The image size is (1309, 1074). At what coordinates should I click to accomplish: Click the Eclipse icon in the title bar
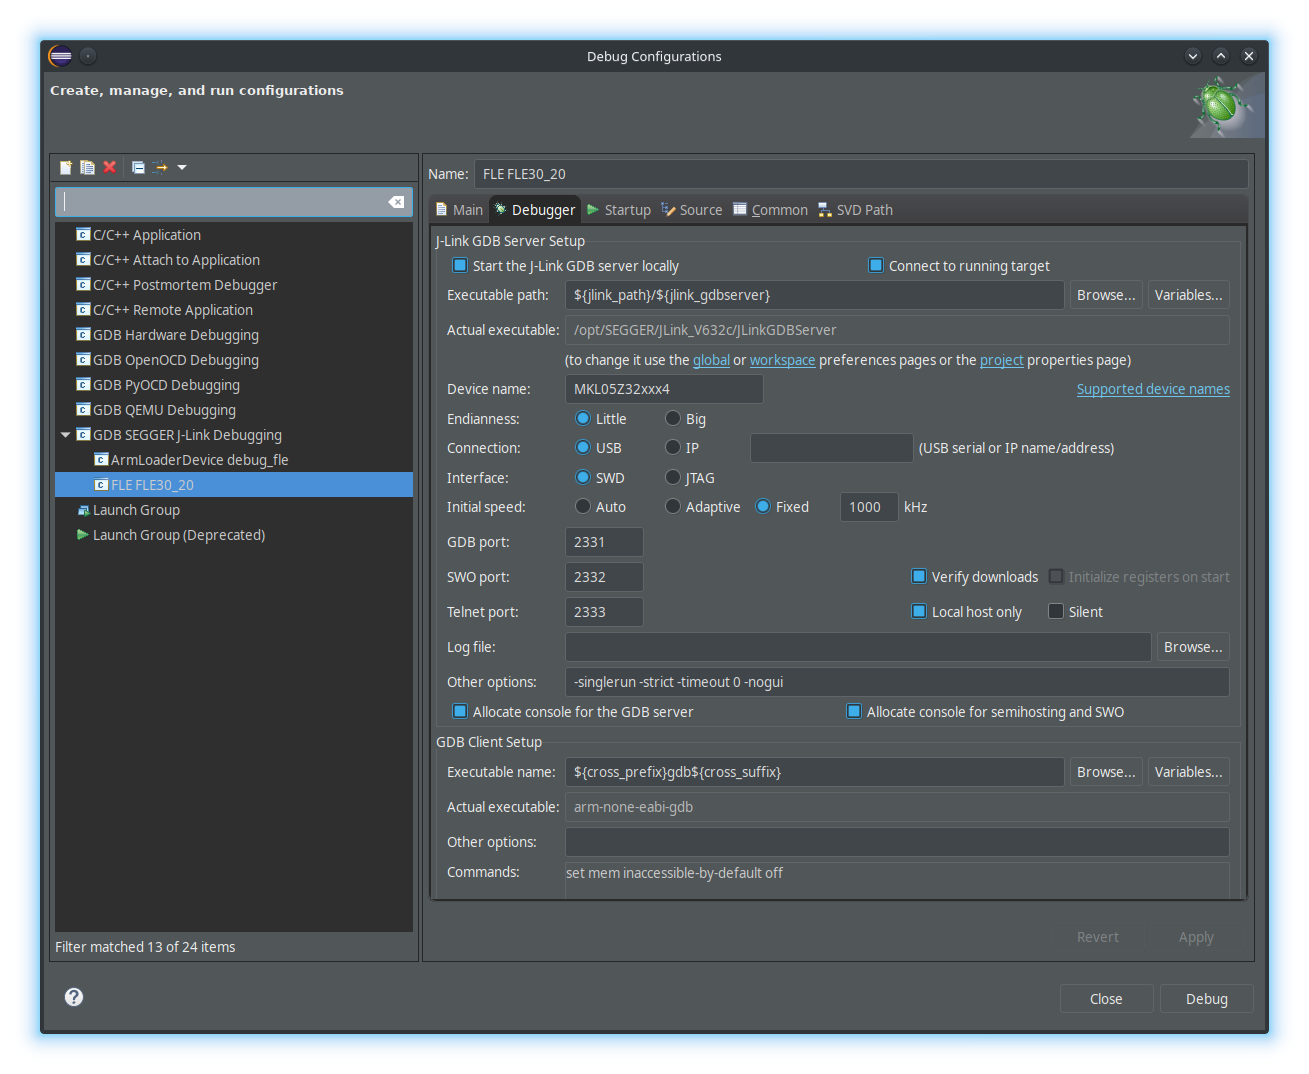(60, 56)
